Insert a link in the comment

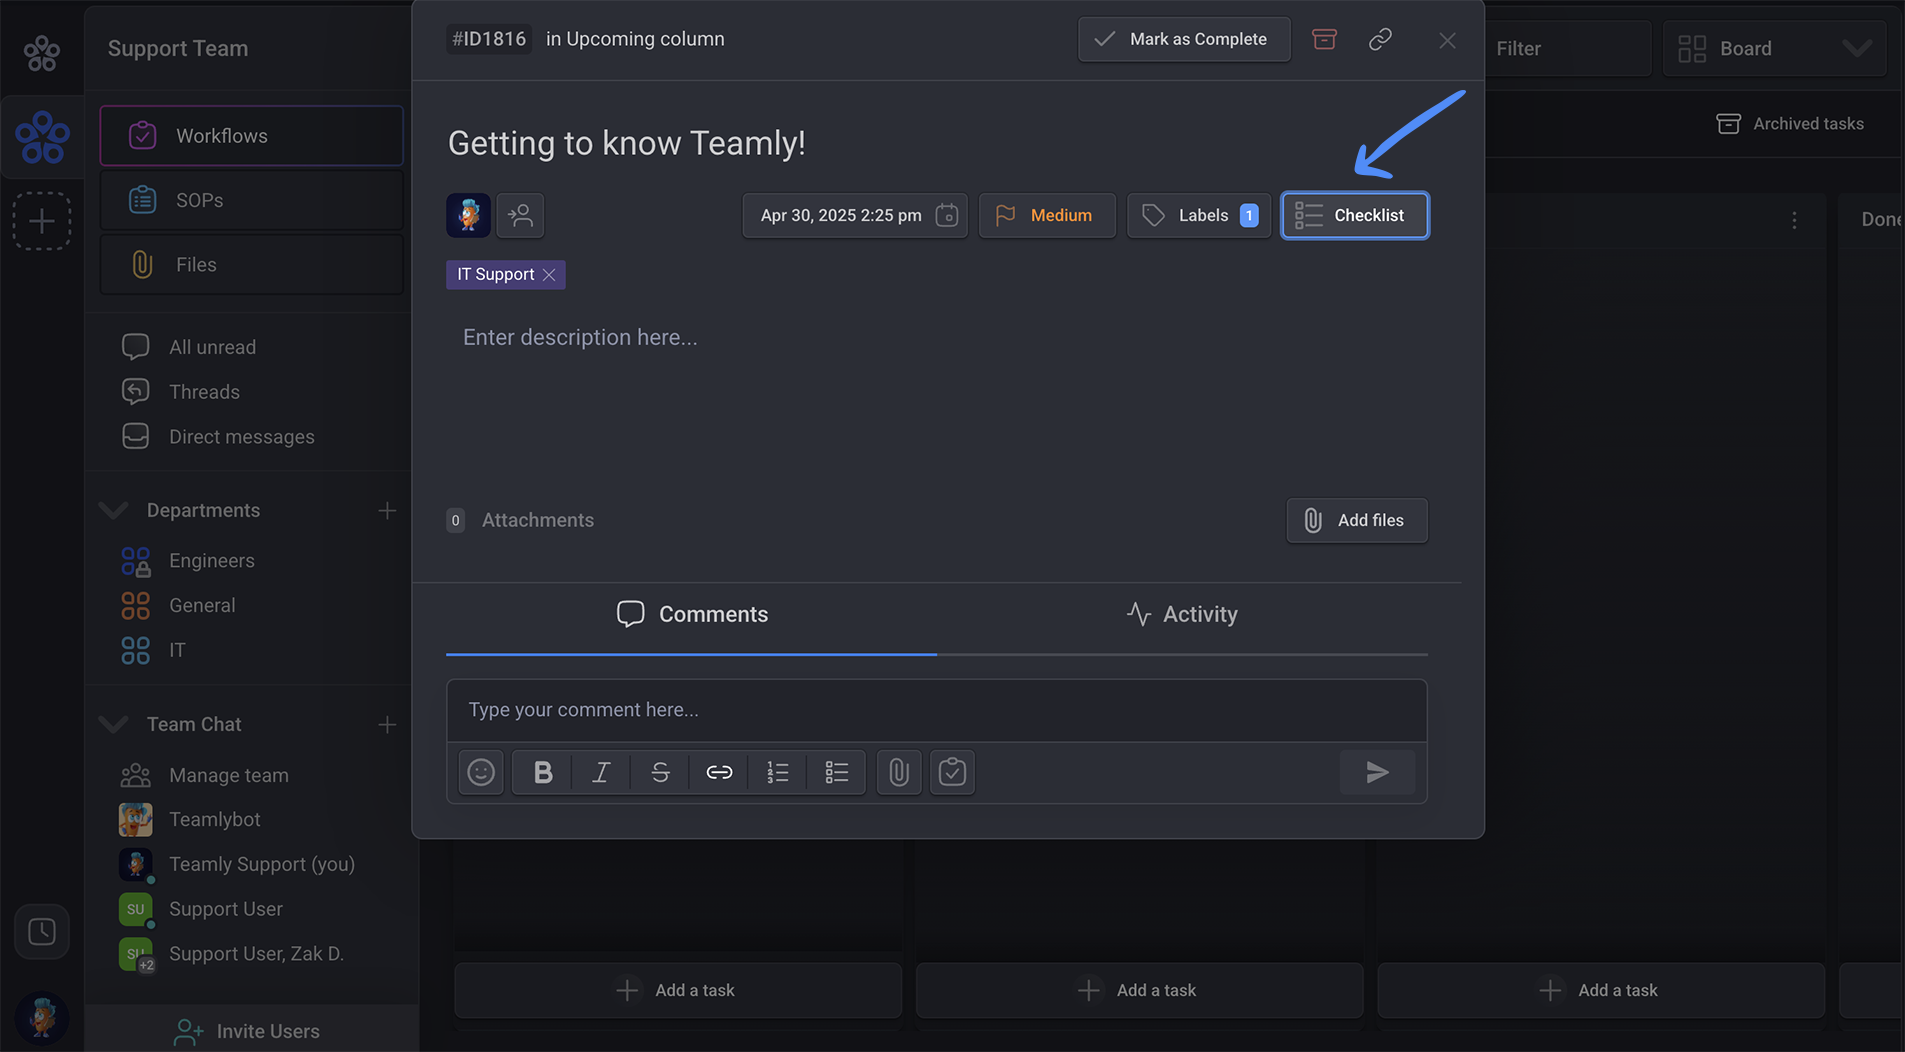(x=719, y=772)
